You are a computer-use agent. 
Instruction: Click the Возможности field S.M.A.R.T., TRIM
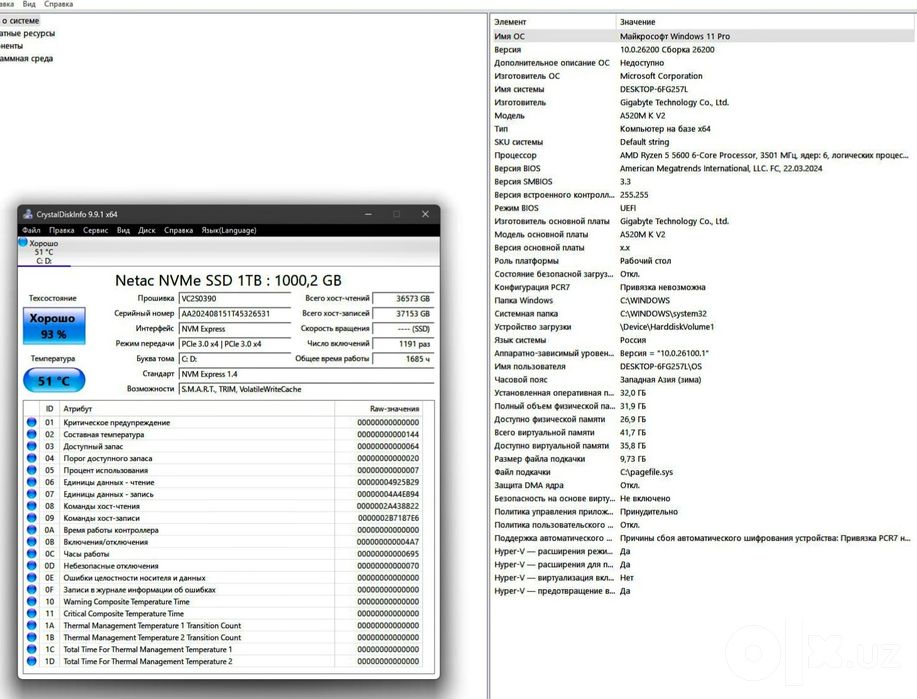pos(306,389)
